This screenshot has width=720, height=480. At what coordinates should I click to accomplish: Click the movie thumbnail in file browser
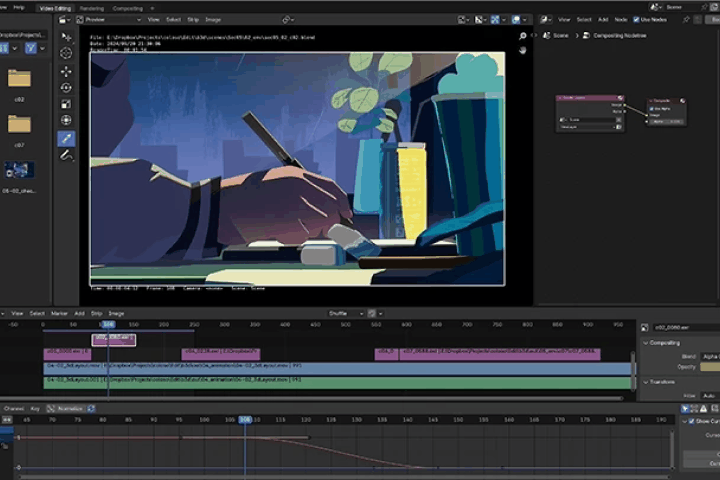pos(19,170)
